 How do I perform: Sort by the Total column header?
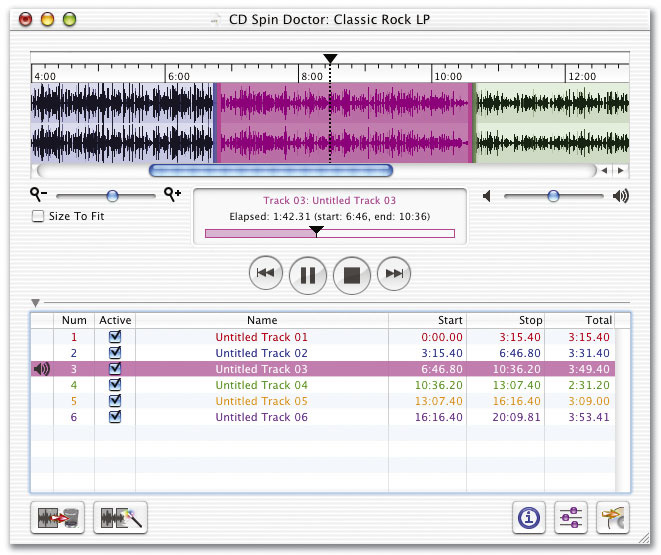580,320
